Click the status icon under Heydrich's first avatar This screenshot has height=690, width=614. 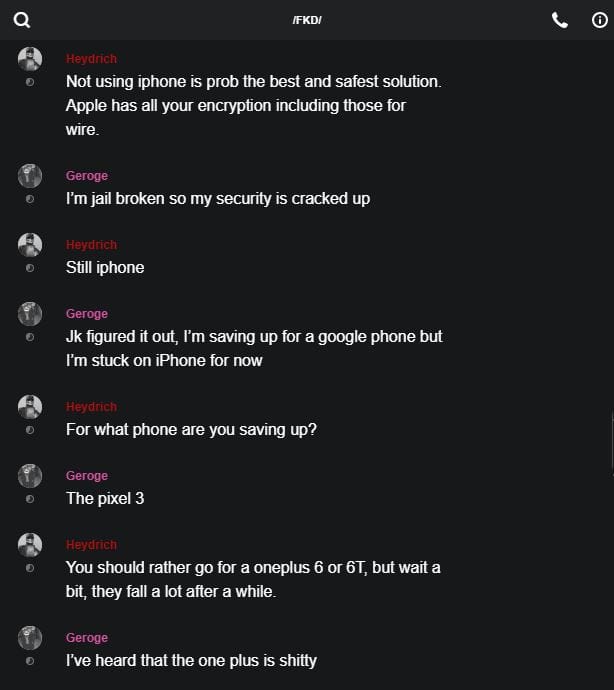click(x=30, y=82)
